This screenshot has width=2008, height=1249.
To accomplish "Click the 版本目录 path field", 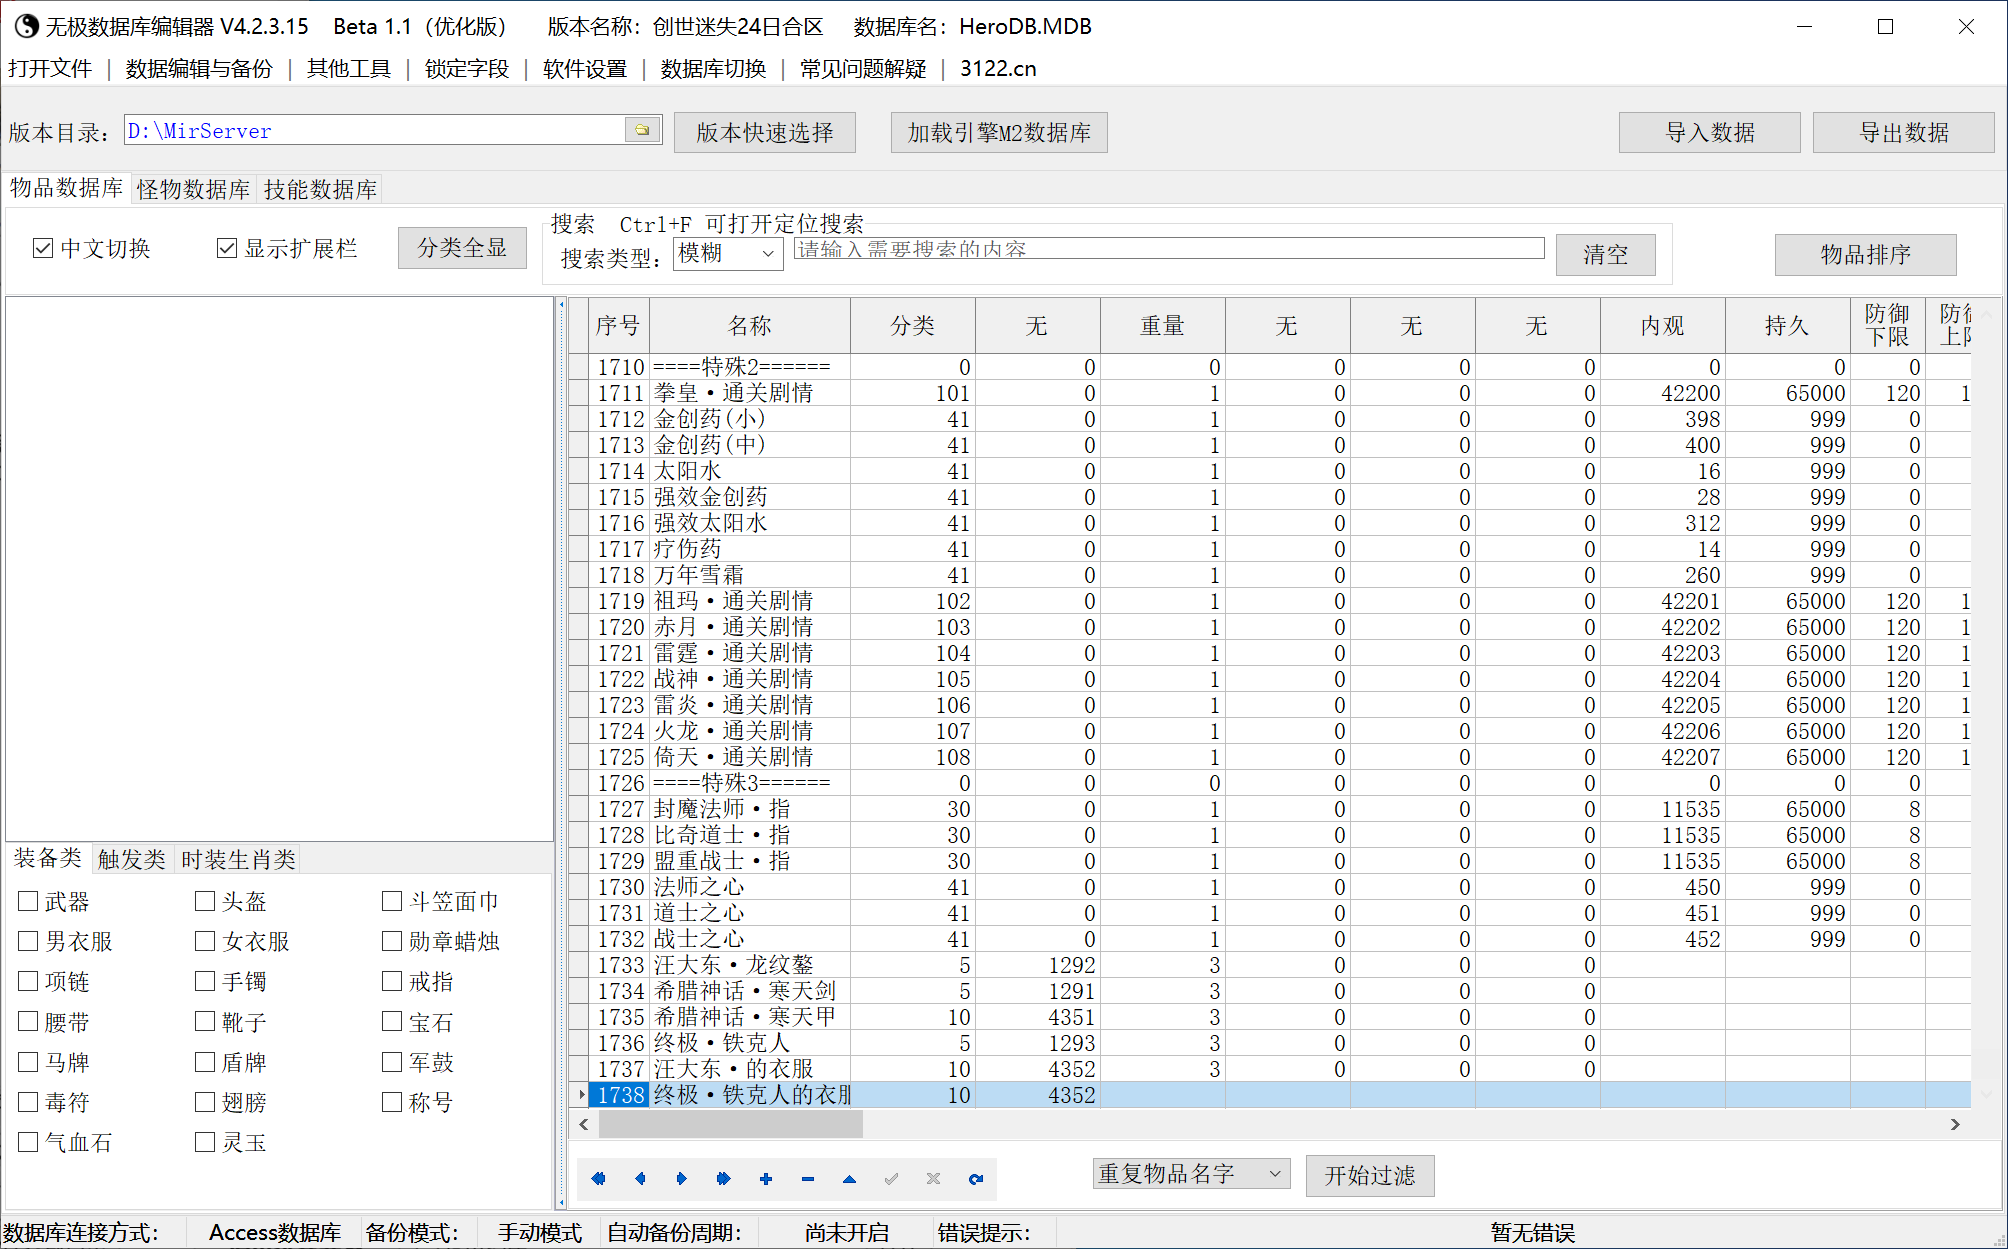I will click(375, 130).
